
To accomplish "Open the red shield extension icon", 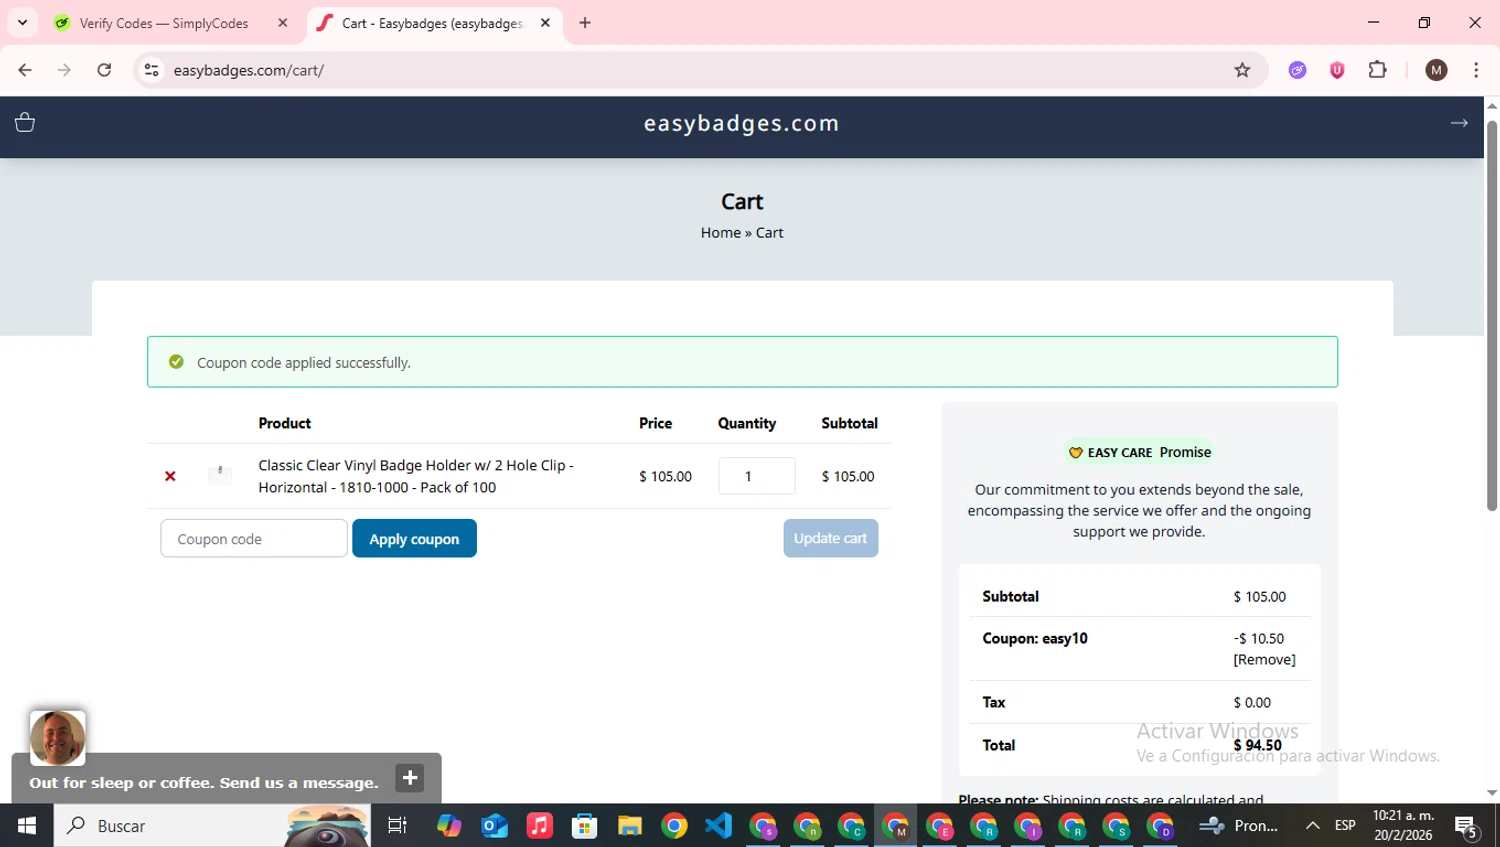I will point(1337,70).
